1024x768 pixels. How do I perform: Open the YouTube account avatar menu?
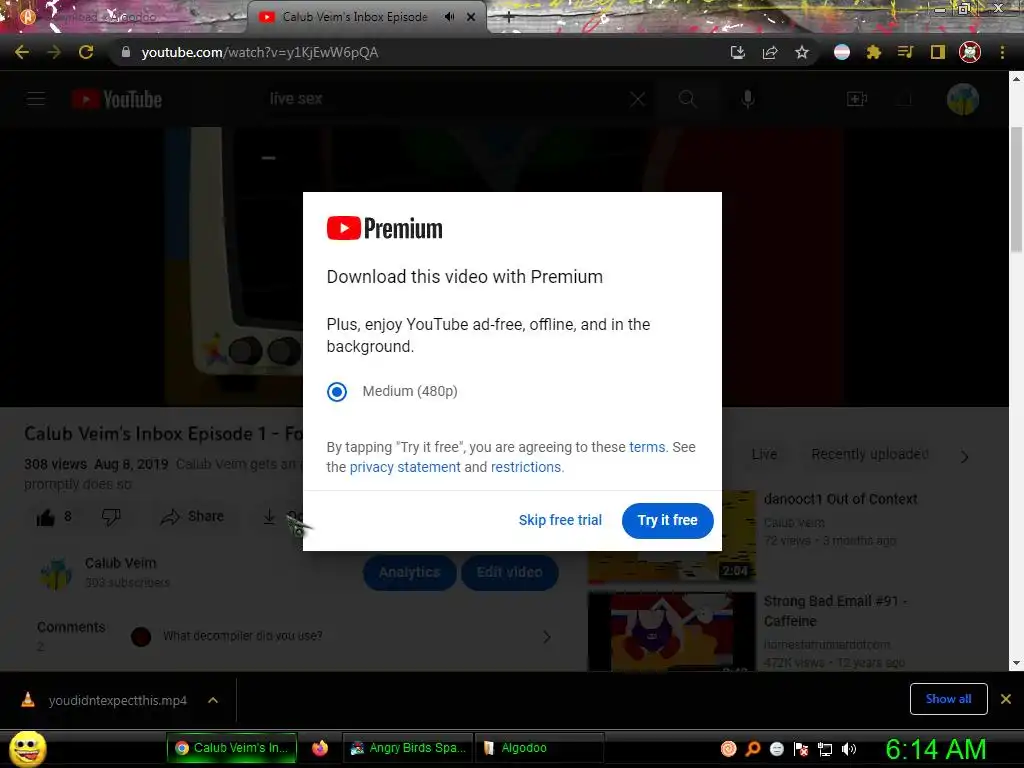click(x=963, y=99)
